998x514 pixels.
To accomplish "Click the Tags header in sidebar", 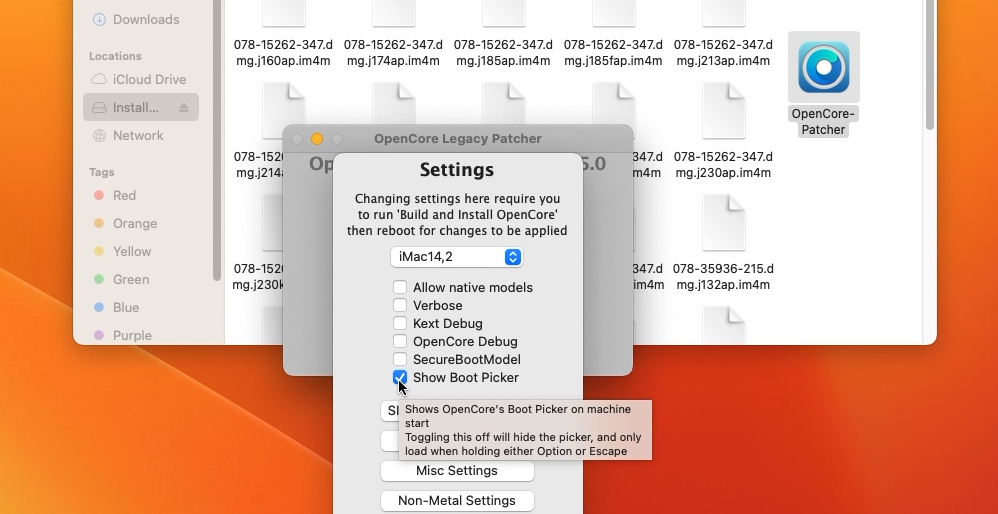I will [102, 172].
